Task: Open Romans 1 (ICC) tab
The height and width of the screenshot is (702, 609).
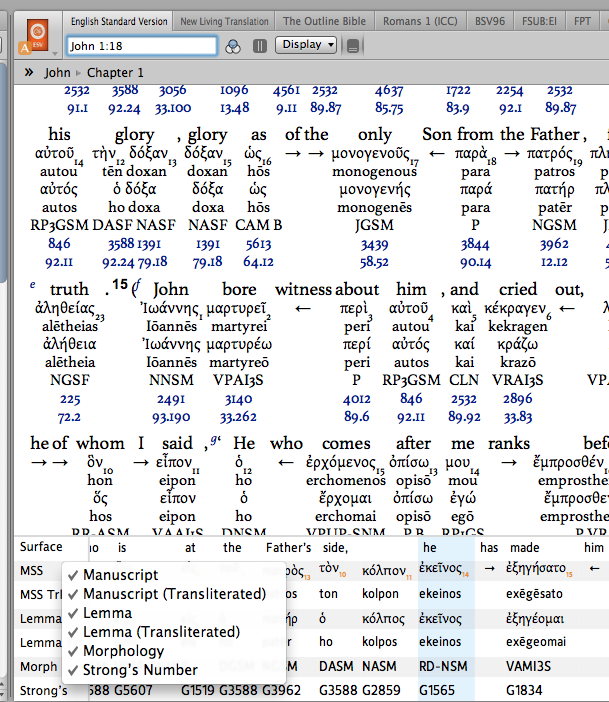Action: pyautogui.click(x=420, y=21)
